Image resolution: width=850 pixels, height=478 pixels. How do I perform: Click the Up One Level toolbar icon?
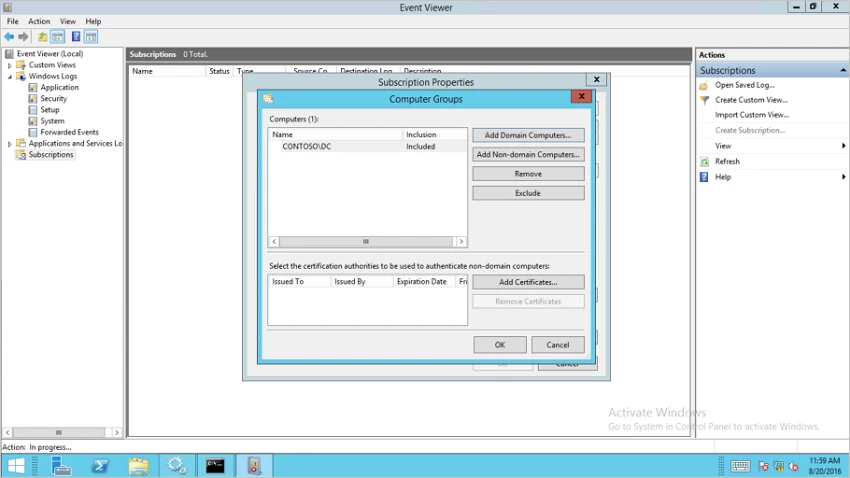[42, 37]
